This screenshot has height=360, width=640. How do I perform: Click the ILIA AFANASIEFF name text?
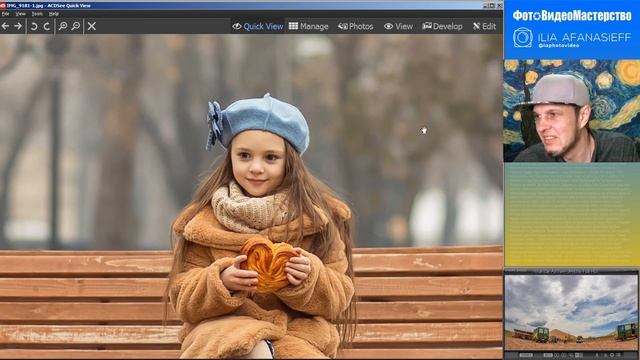(x=584, y=37)
